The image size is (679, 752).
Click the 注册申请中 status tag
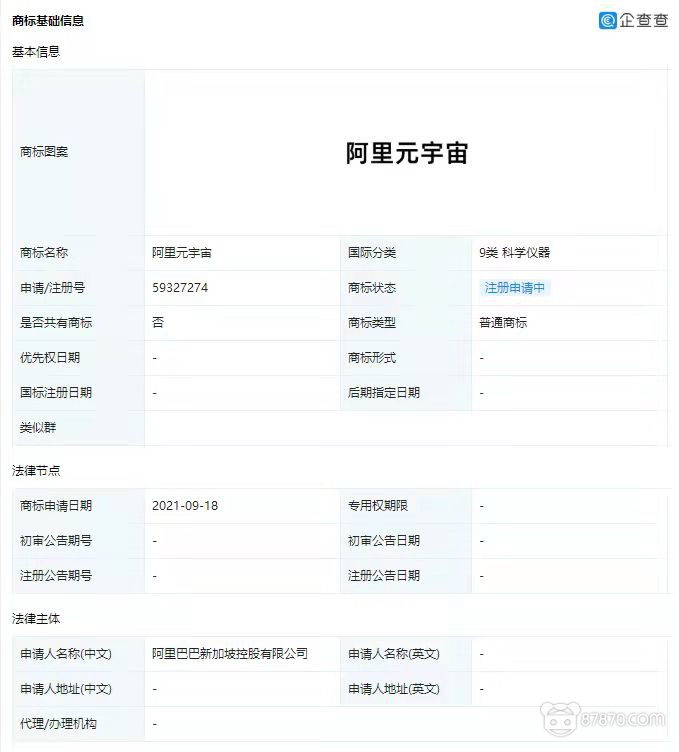click(x=515, y=288)
